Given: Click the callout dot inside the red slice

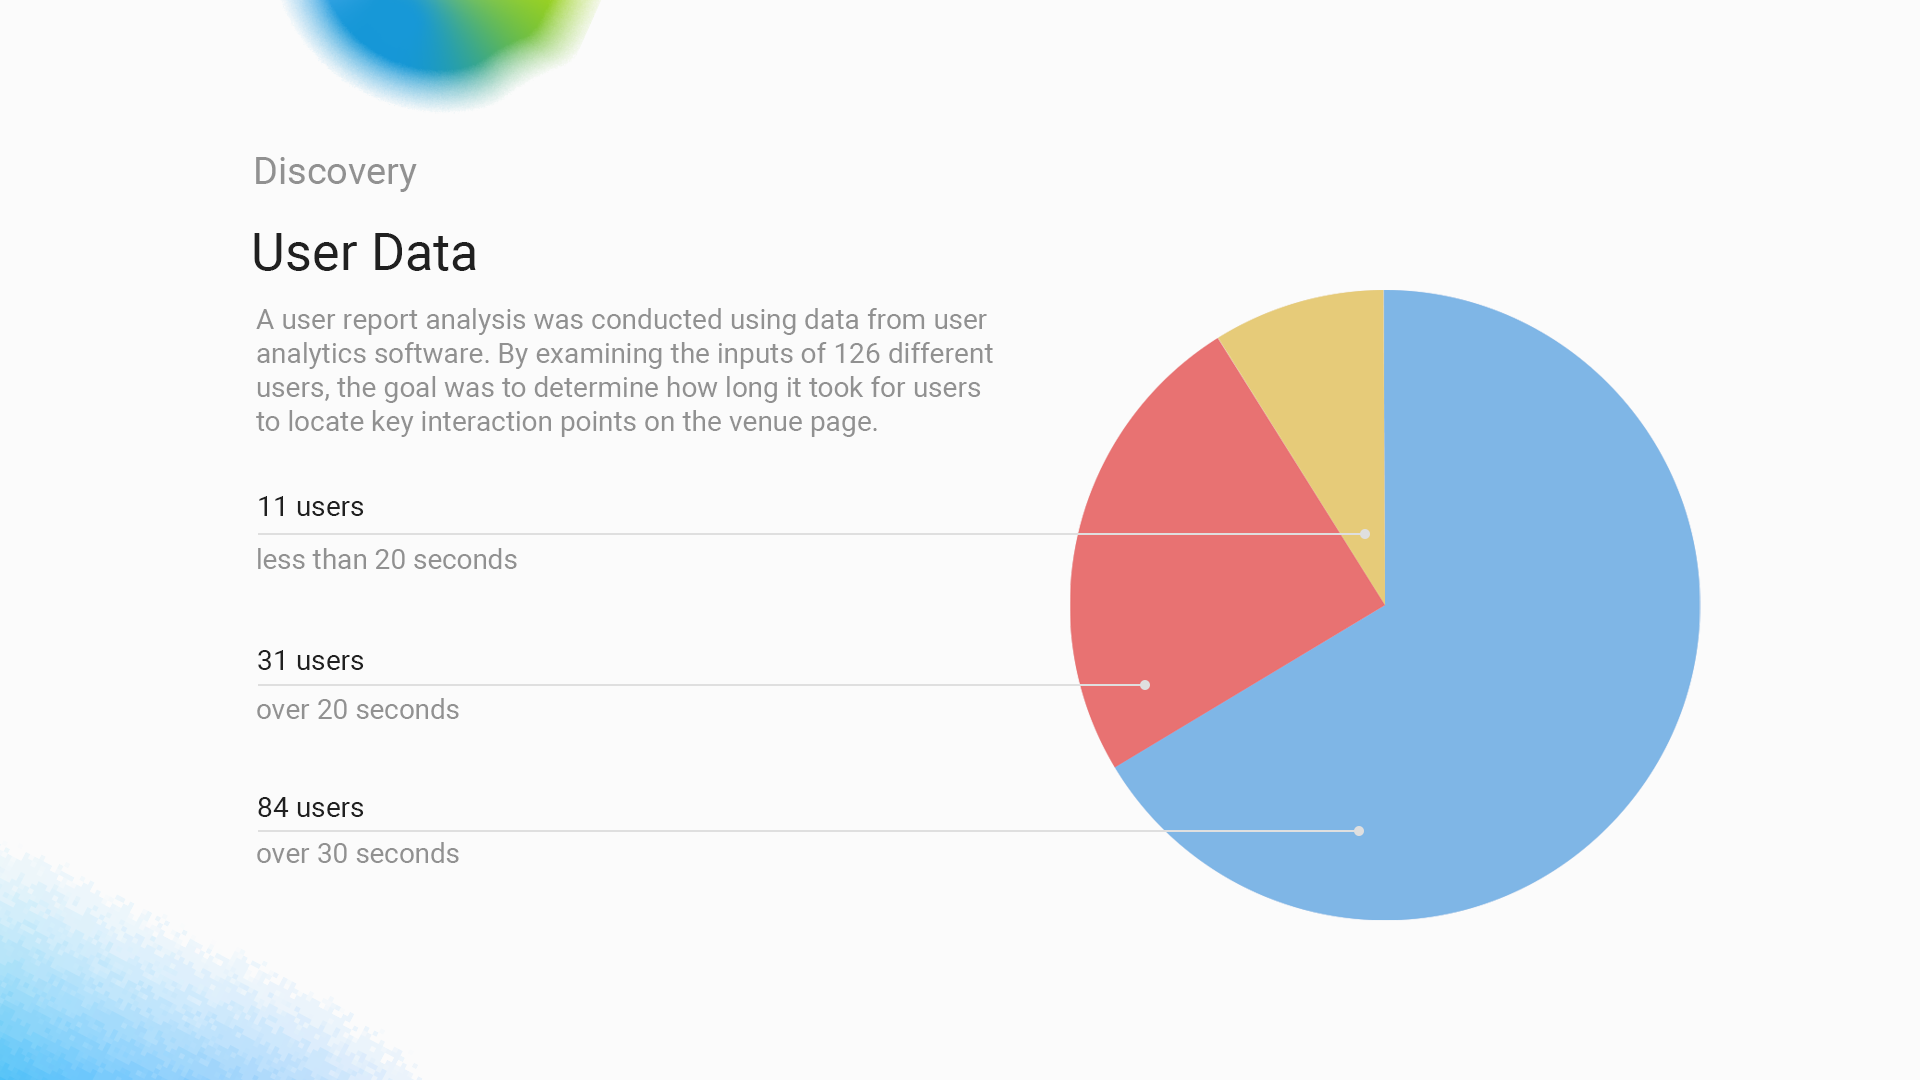Looking at the screenshot, I should 1145,685.
